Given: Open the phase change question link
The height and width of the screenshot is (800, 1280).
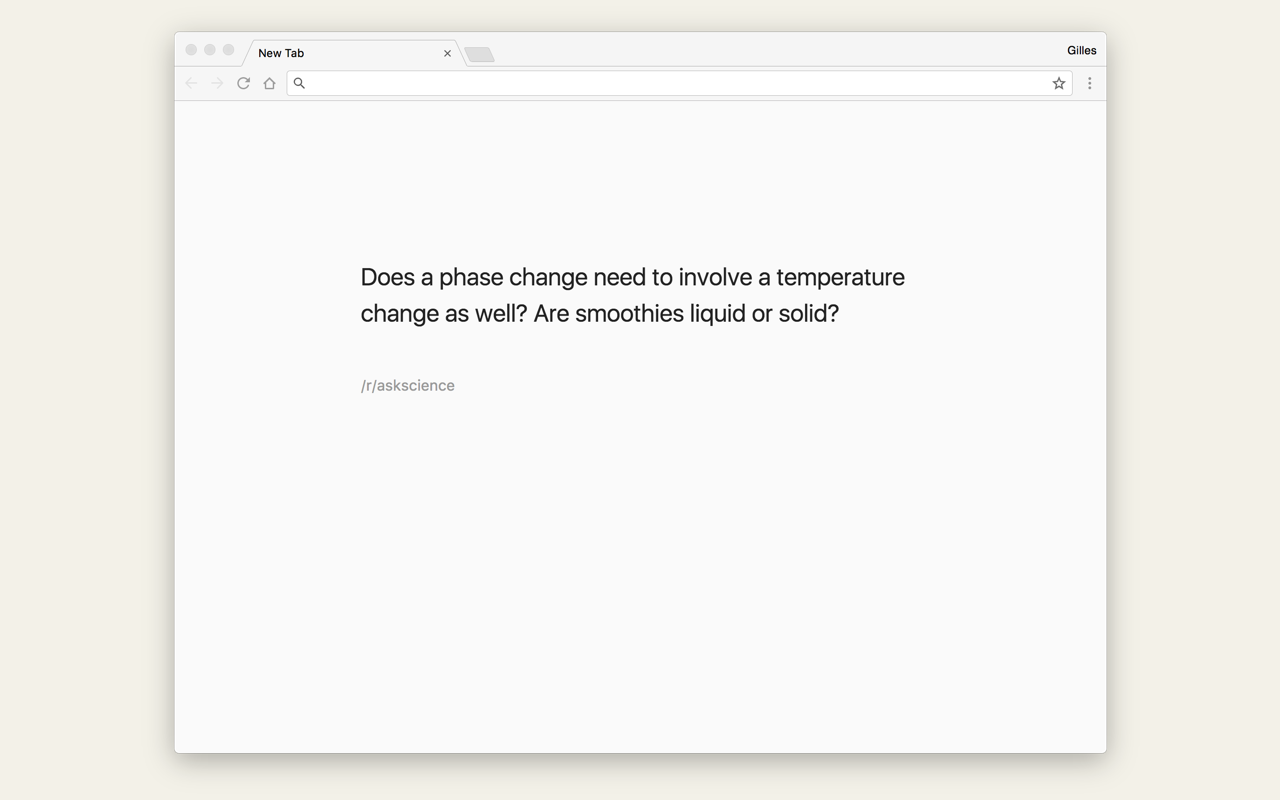Looking at the screenshot, I should 632,295.
